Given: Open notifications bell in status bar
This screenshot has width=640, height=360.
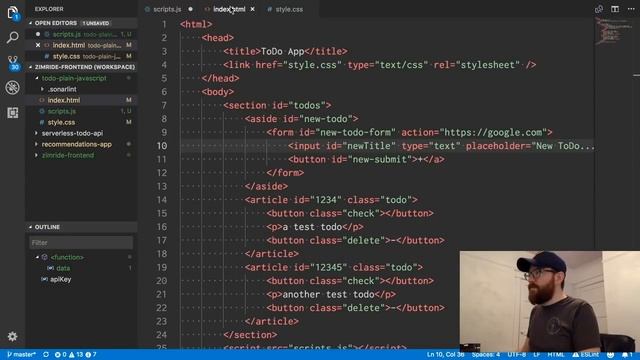Looking at the screenshot, I should pyautogui.click(x=627, y=354).
